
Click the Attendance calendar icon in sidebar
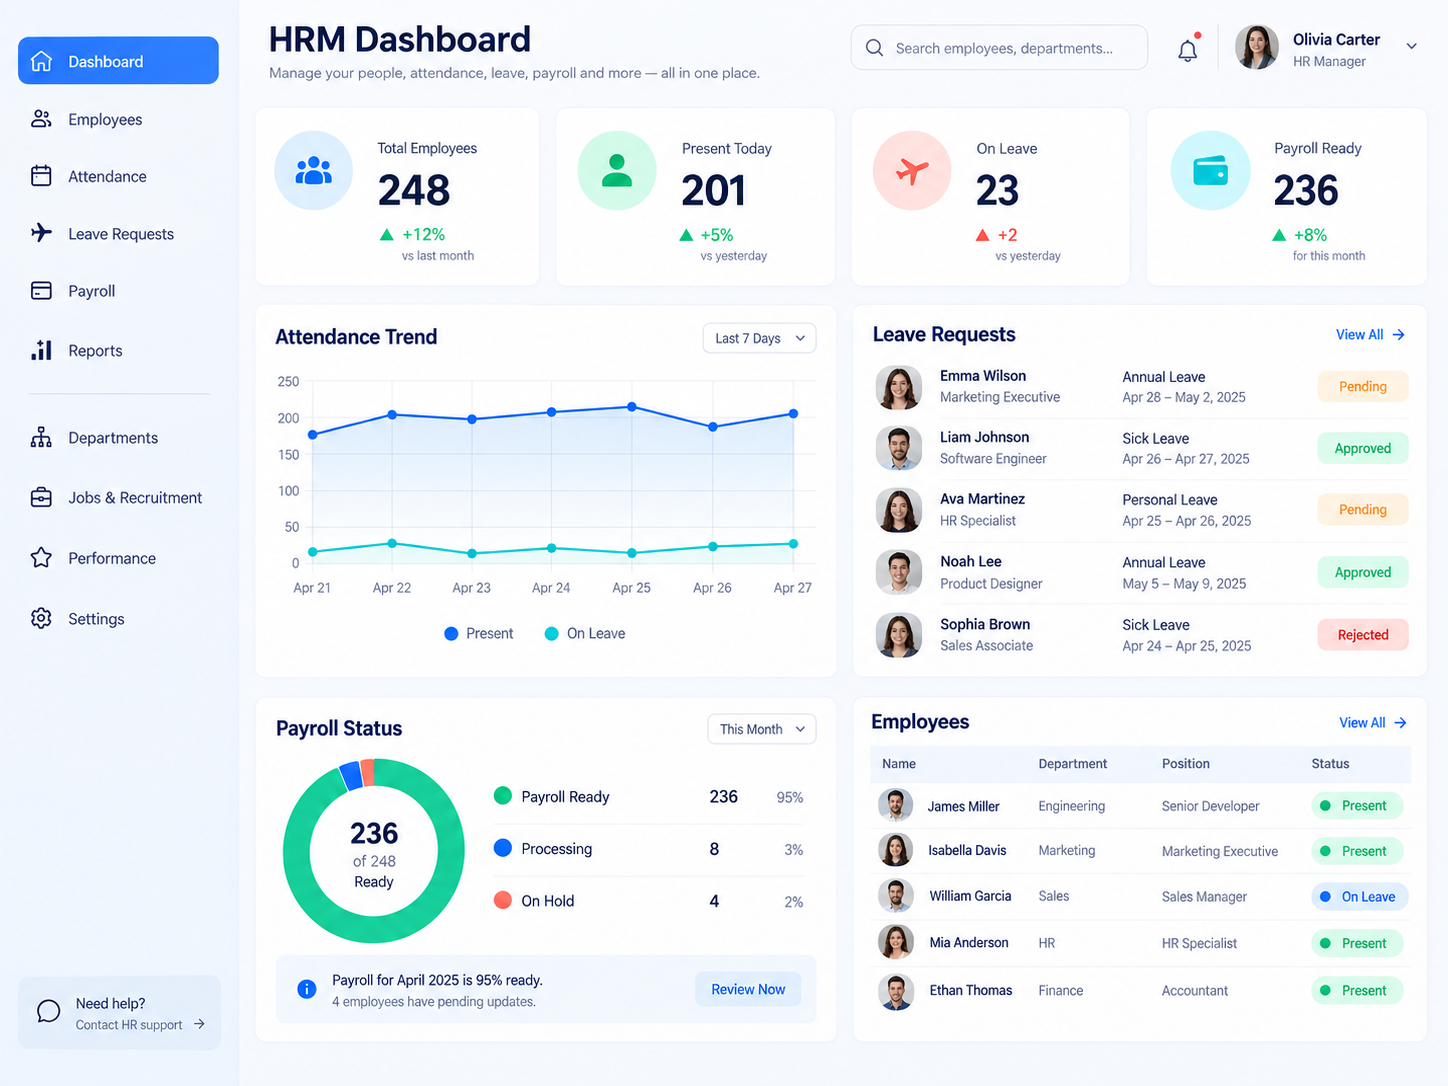(41, 176)
